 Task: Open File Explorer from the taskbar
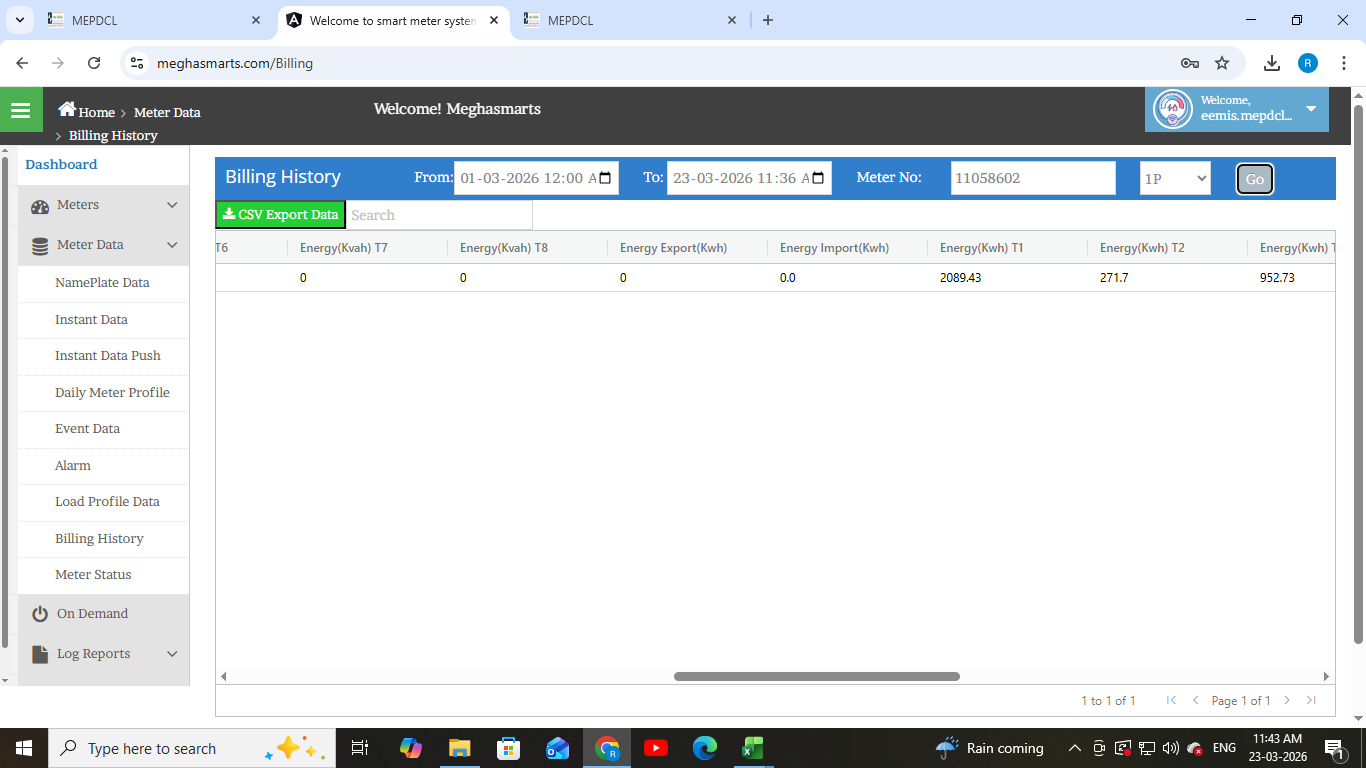pos(459,748)
